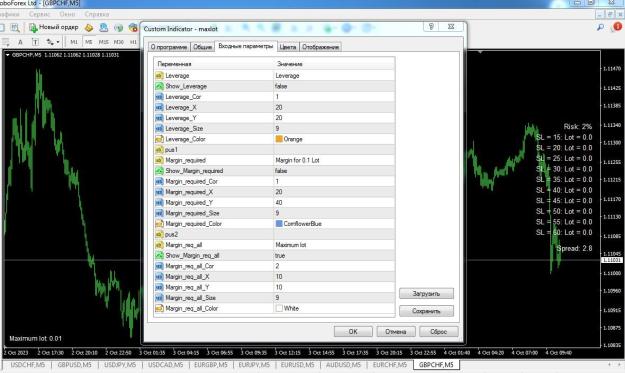The image size is (625, 373).
Task: Click the Сброс reset button
Action: point(438,332)
